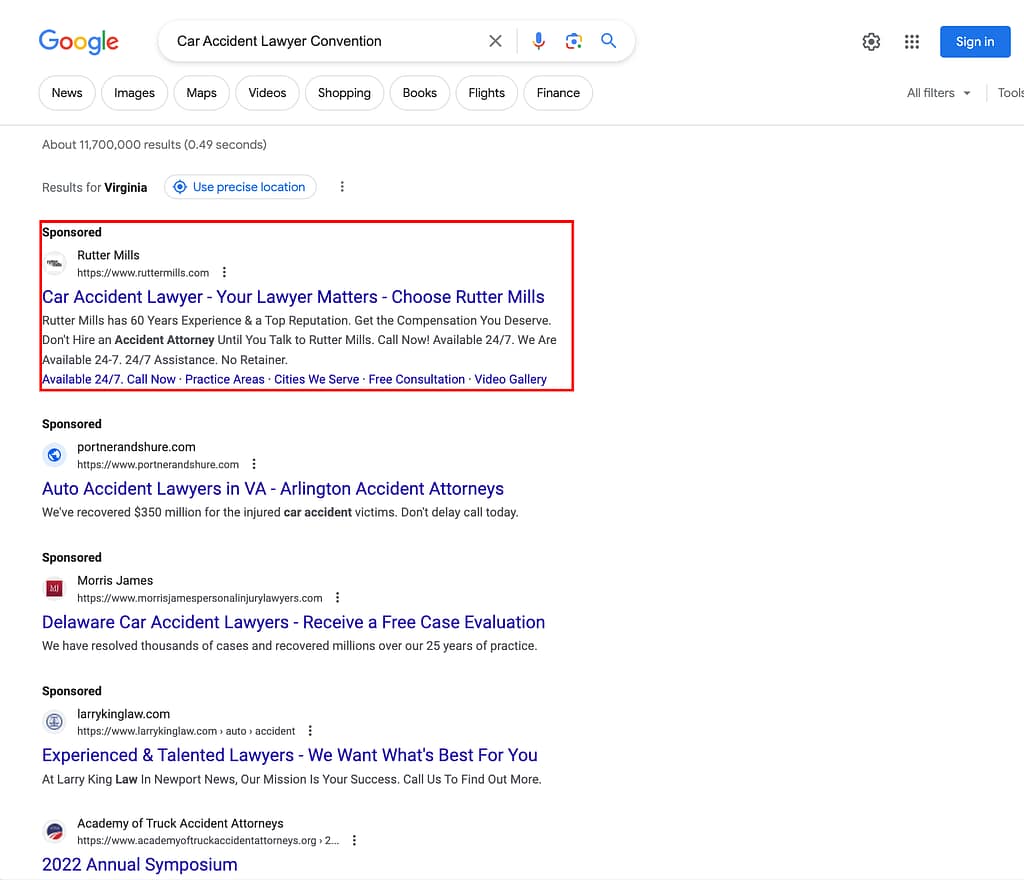Switch to the Flights tab
Viewport: 1024px width, 880px height.
[x=487, y=93]
